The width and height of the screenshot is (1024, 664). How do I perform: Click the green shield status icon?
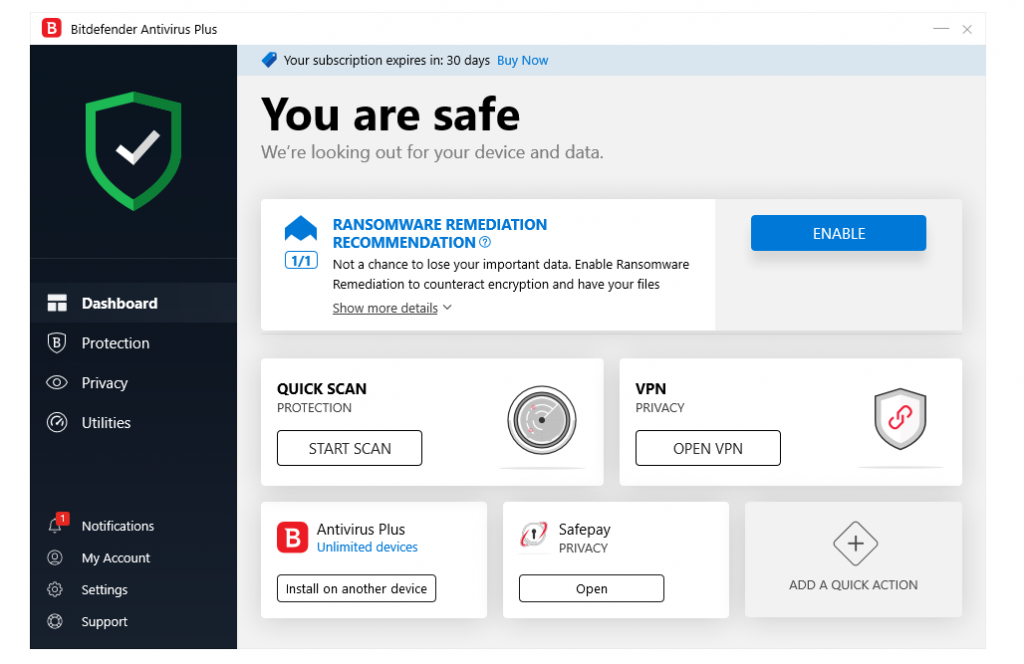[x=133, y=151]
